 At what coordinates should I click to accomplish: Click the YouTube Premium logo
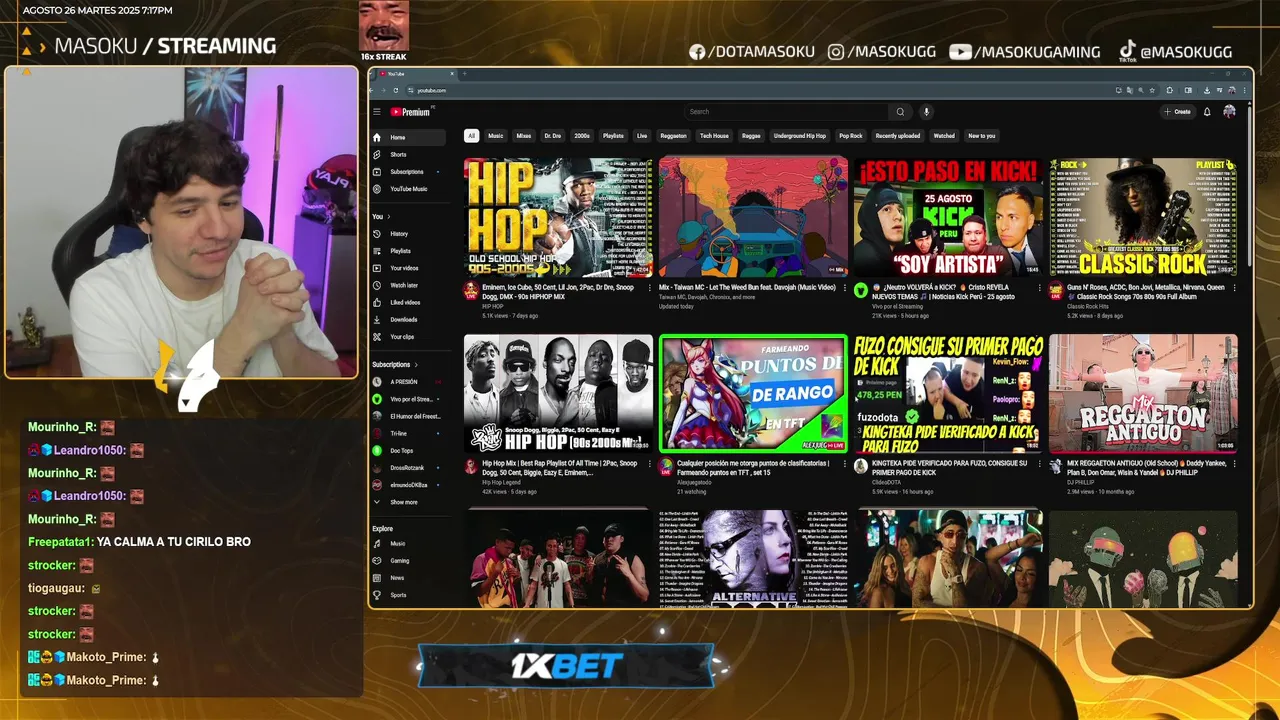pyautogui.click(x=410, y=112)
